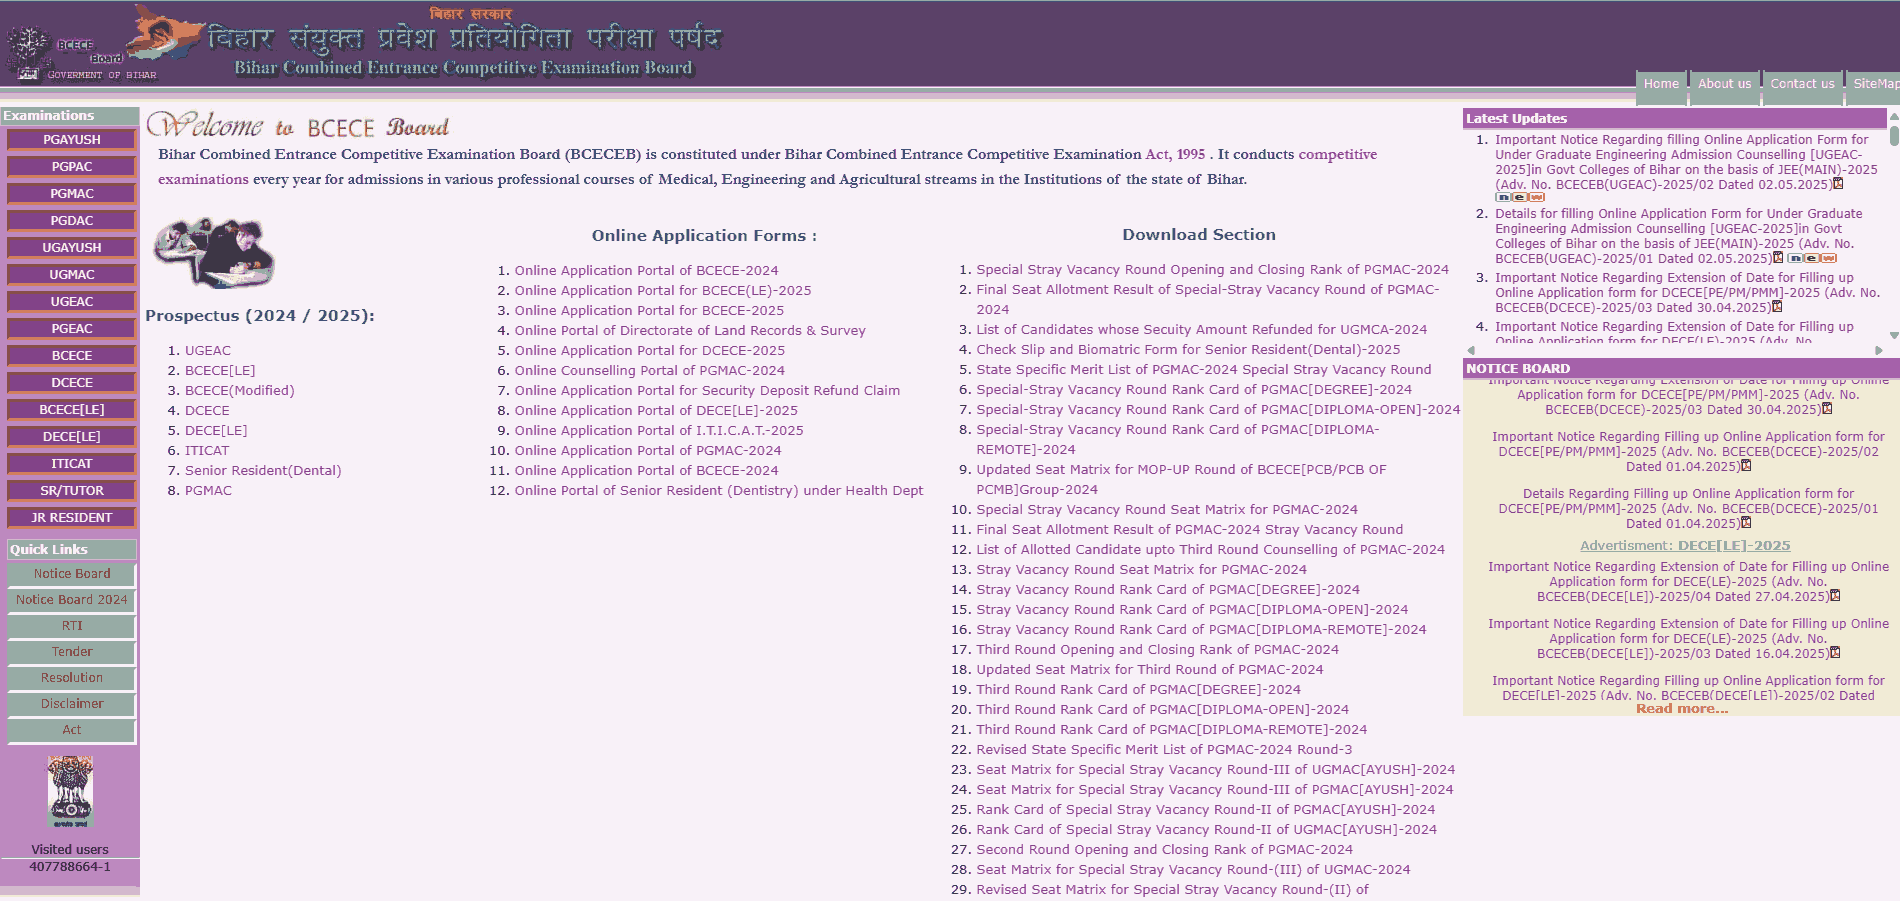
Task: Select UGAYUSH examination button
Action: 71,248
